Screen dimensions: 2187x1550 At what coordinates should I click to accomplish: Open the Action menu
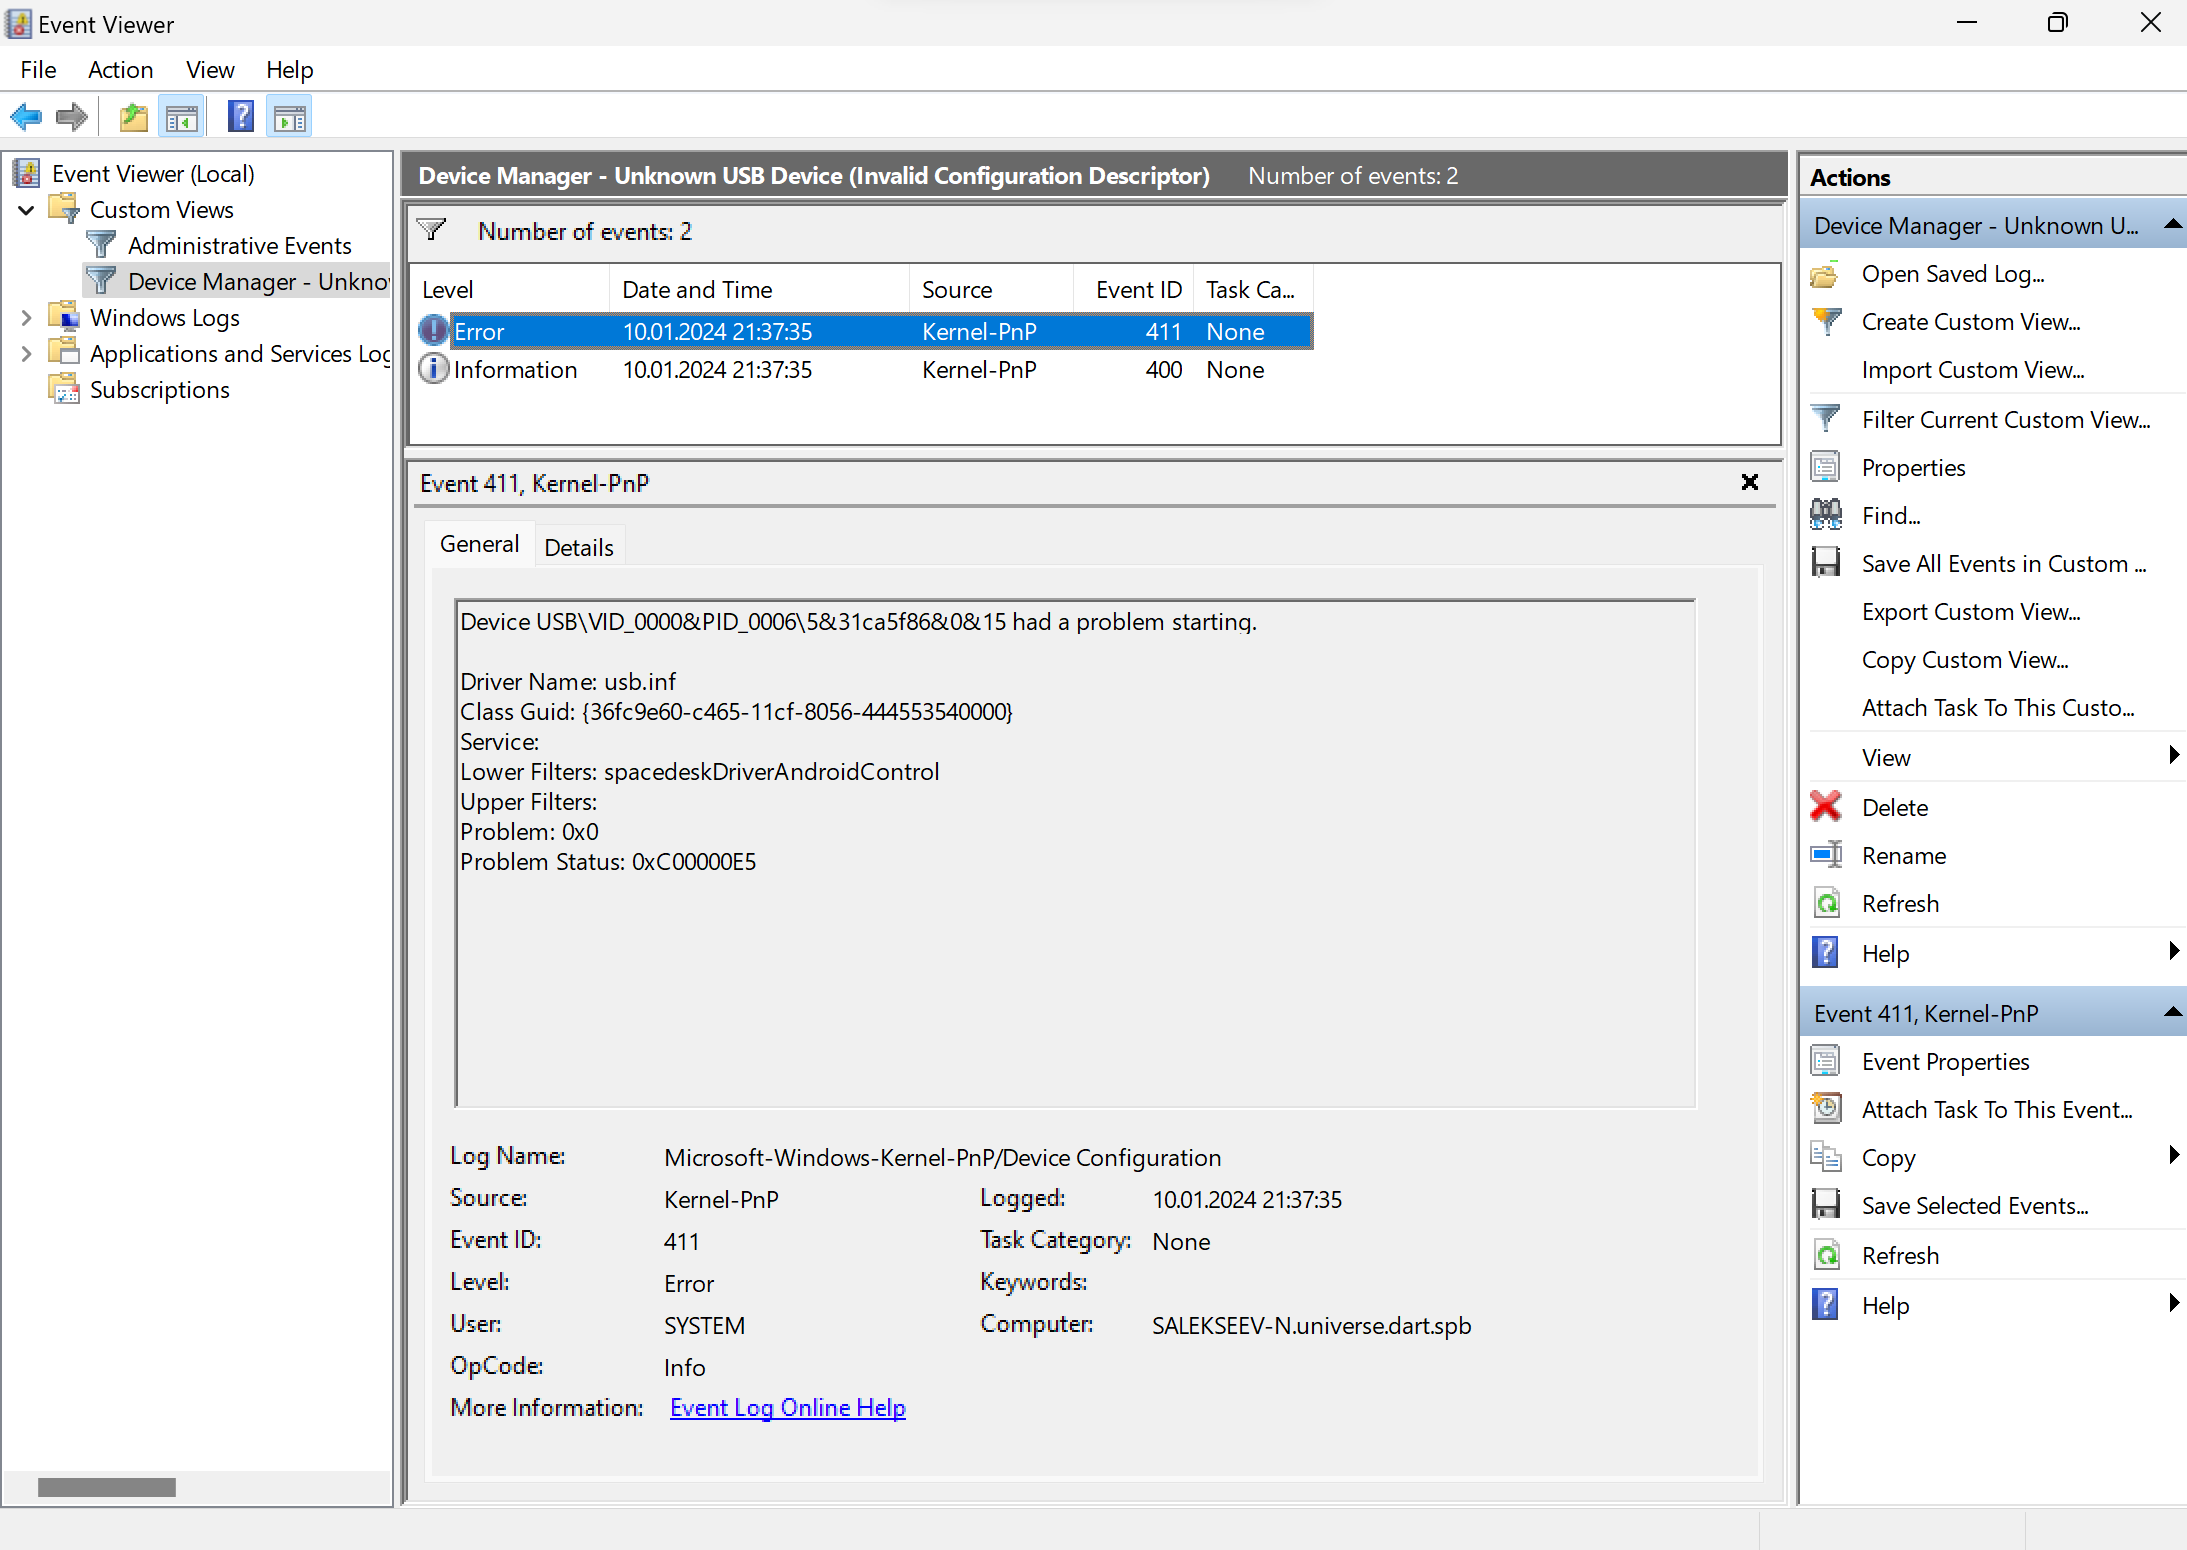120,70
